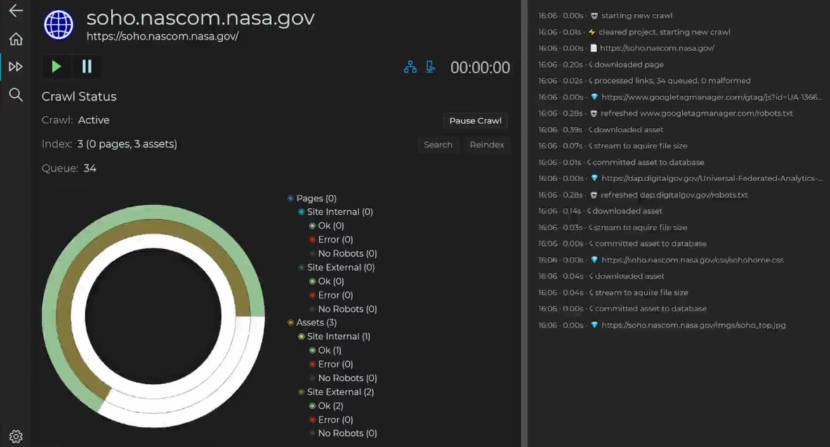
Task: Open the https://soho.nascom.nasa.gov/ URL under title
Action: tap(163, 36)
